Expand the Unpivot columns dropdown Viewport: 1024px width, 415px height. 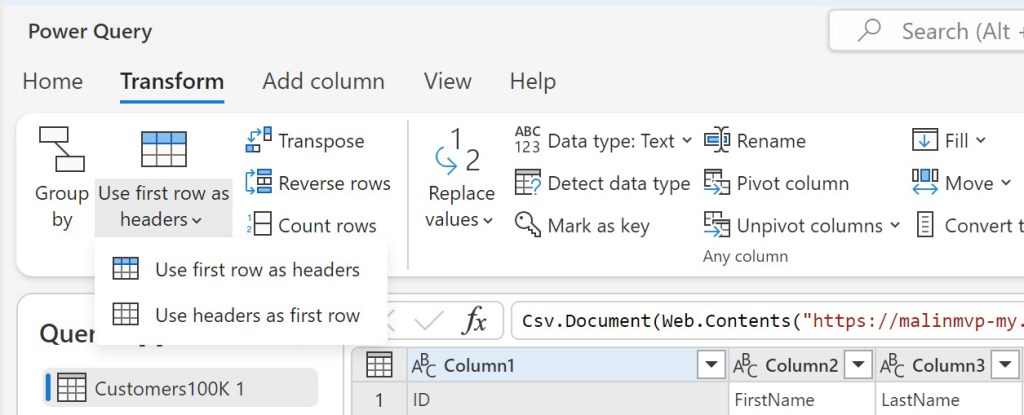click(894, 226)
